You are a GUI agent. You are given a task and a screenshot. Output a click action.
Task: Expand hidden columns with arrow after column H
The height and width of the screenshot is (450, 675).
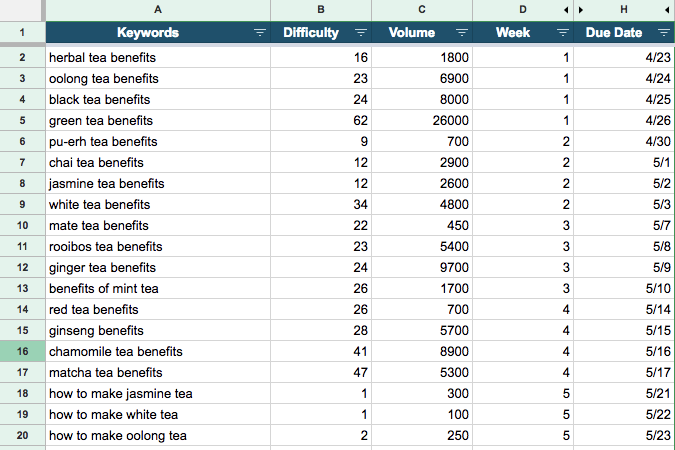(667, 10)
